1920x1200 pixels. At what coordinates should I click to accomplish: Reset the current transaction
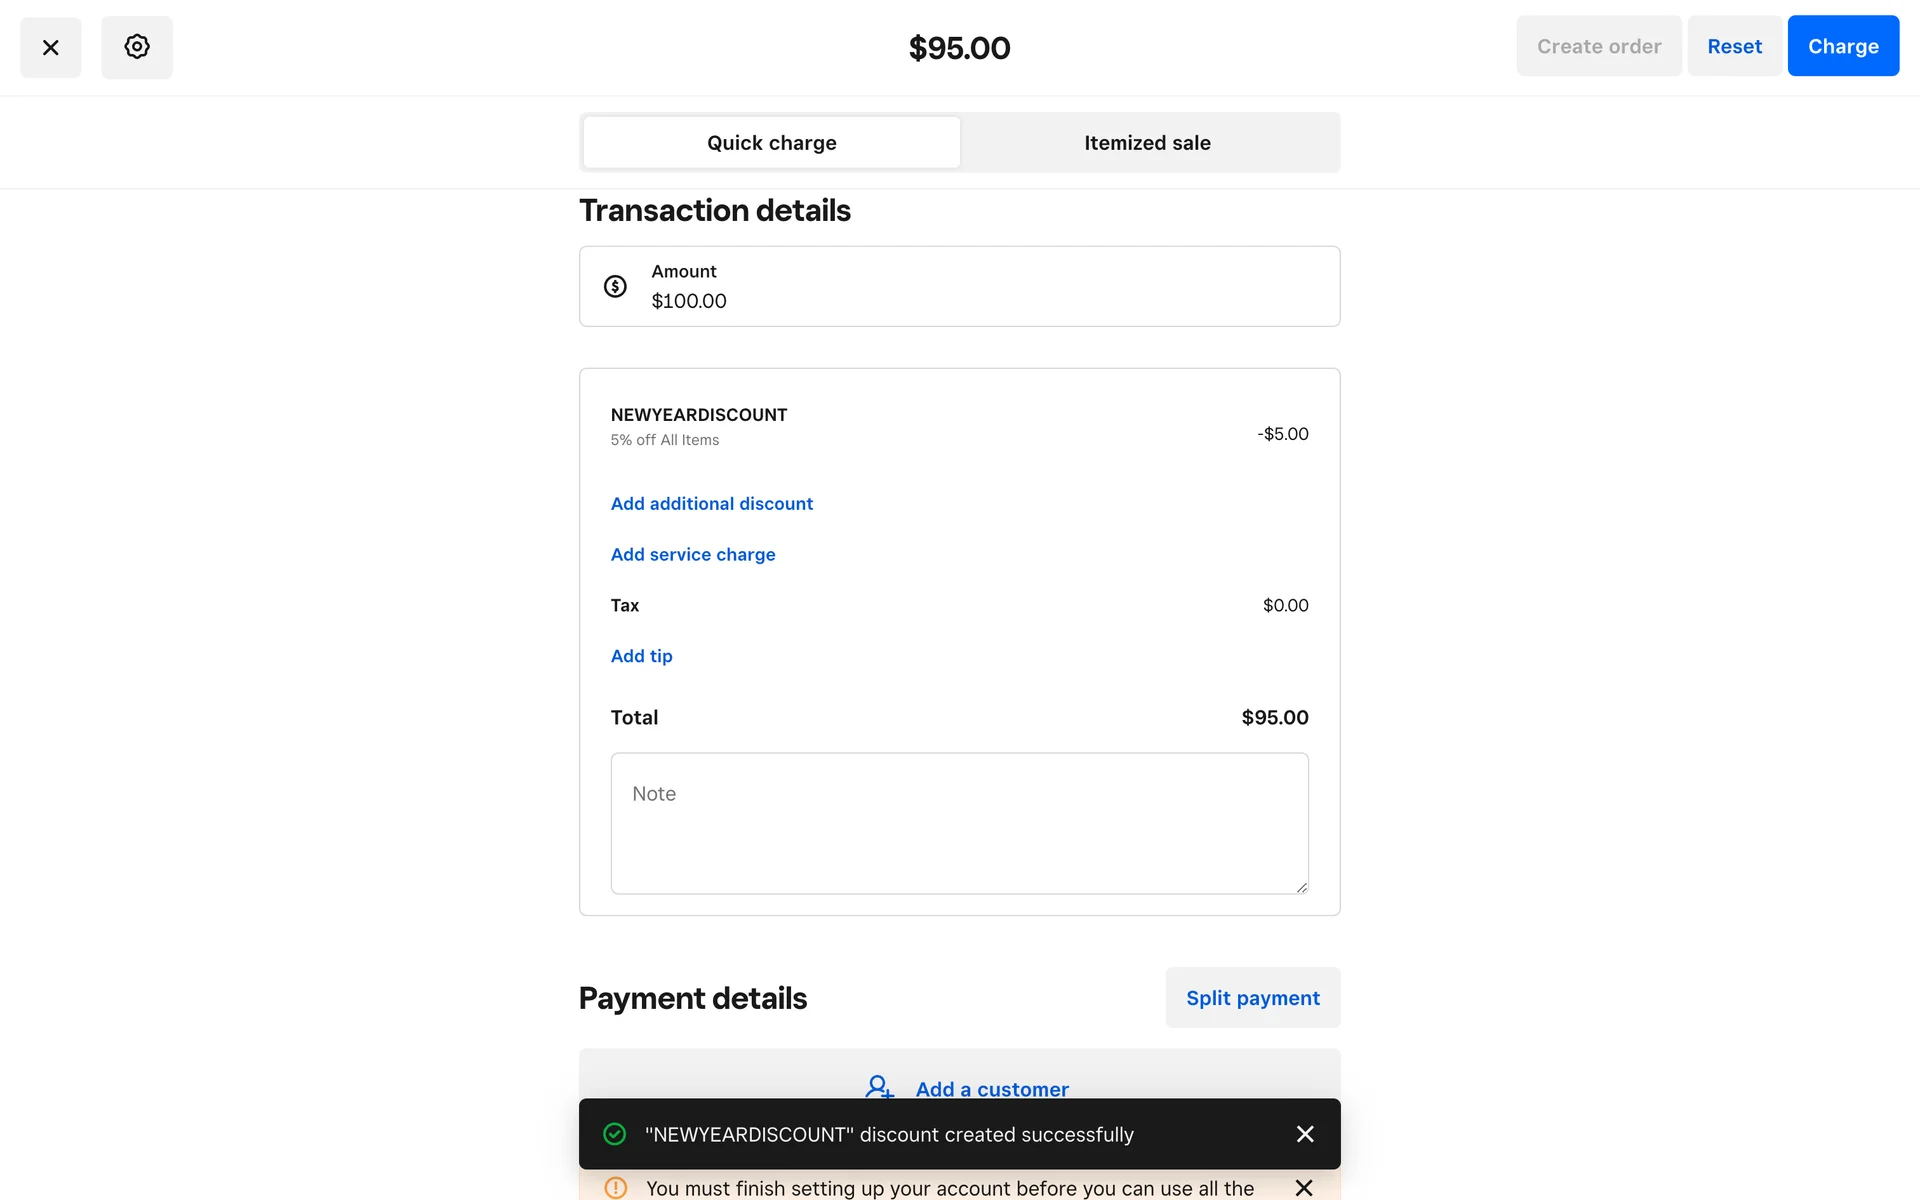point(1734,46)
